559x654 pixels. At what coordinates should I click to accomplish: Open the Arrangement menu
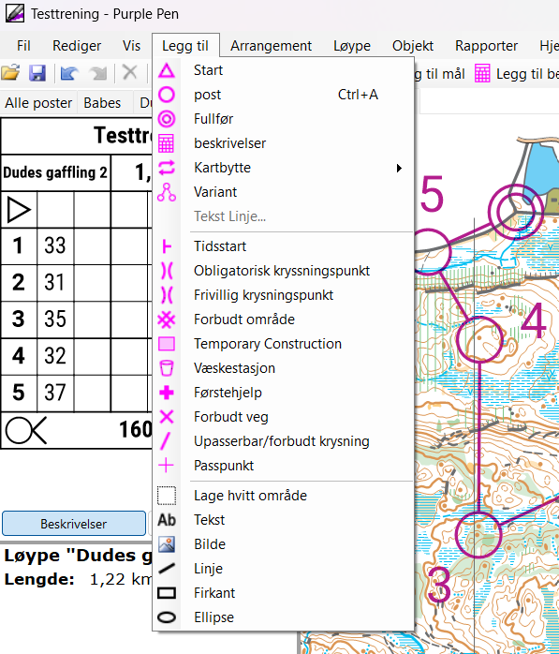[x=271, y=45]
